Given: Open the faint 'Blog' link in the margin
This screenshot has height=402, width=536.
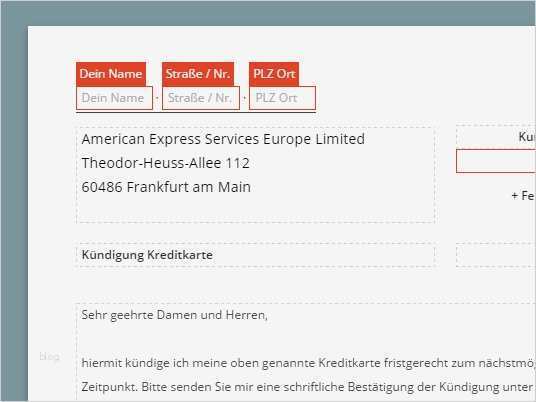Looking at the screenshot, I should tap(50, 357).
